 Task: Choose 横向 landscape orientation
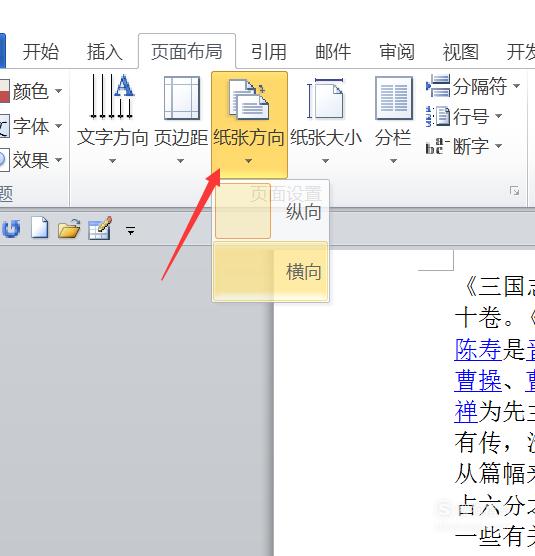tap(271, 272)
